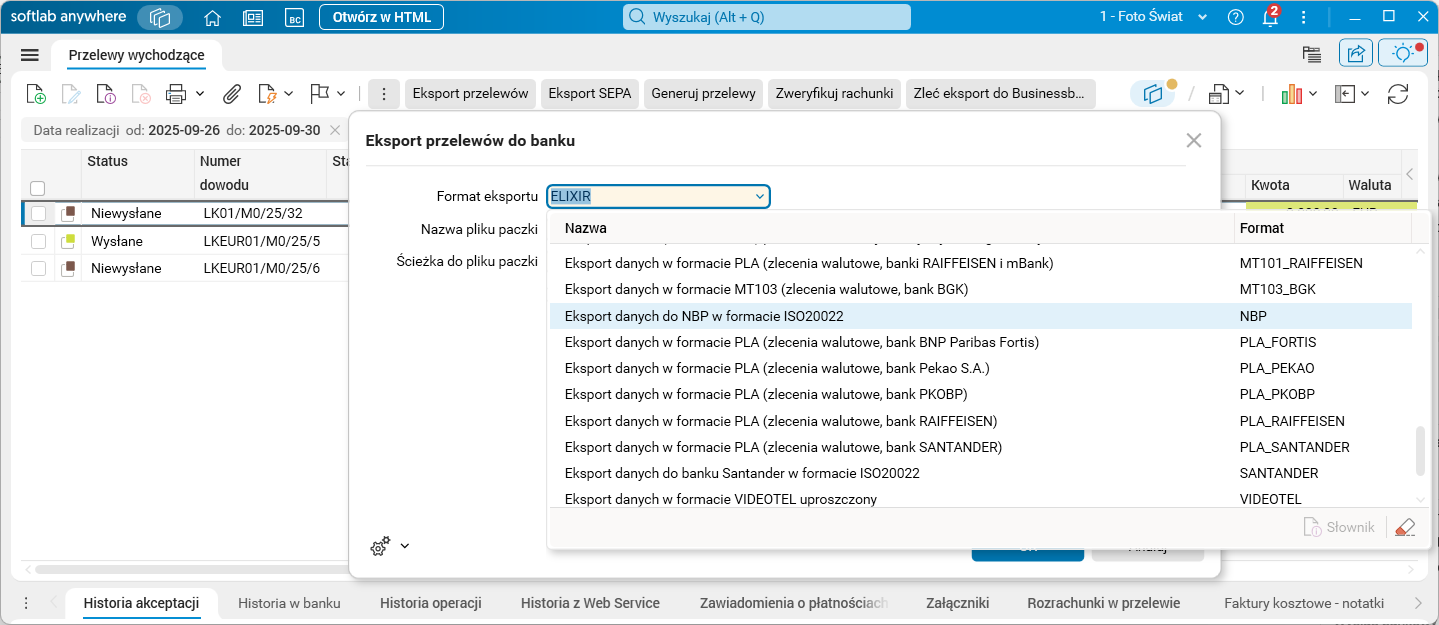This screenshot has width=1439, height=625.
Task: Click the printer icon in toolbar
Action: click(176, 94)
